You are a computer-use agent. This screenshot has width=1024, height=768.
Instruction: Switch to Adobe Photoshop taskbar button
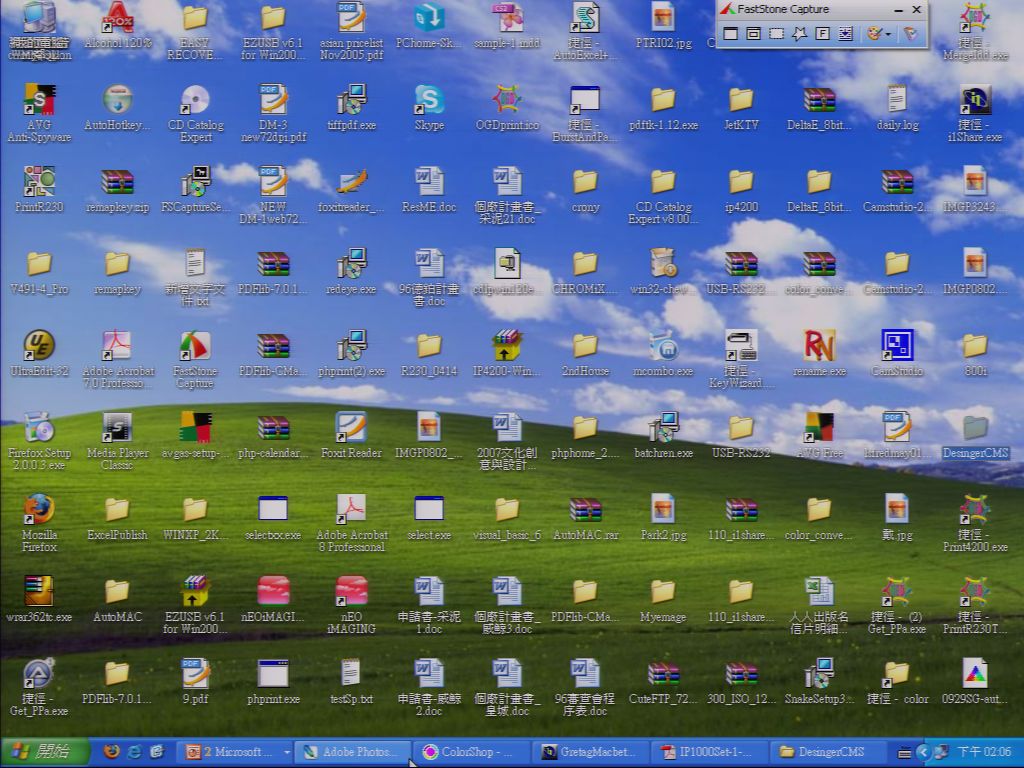point(351,752)
